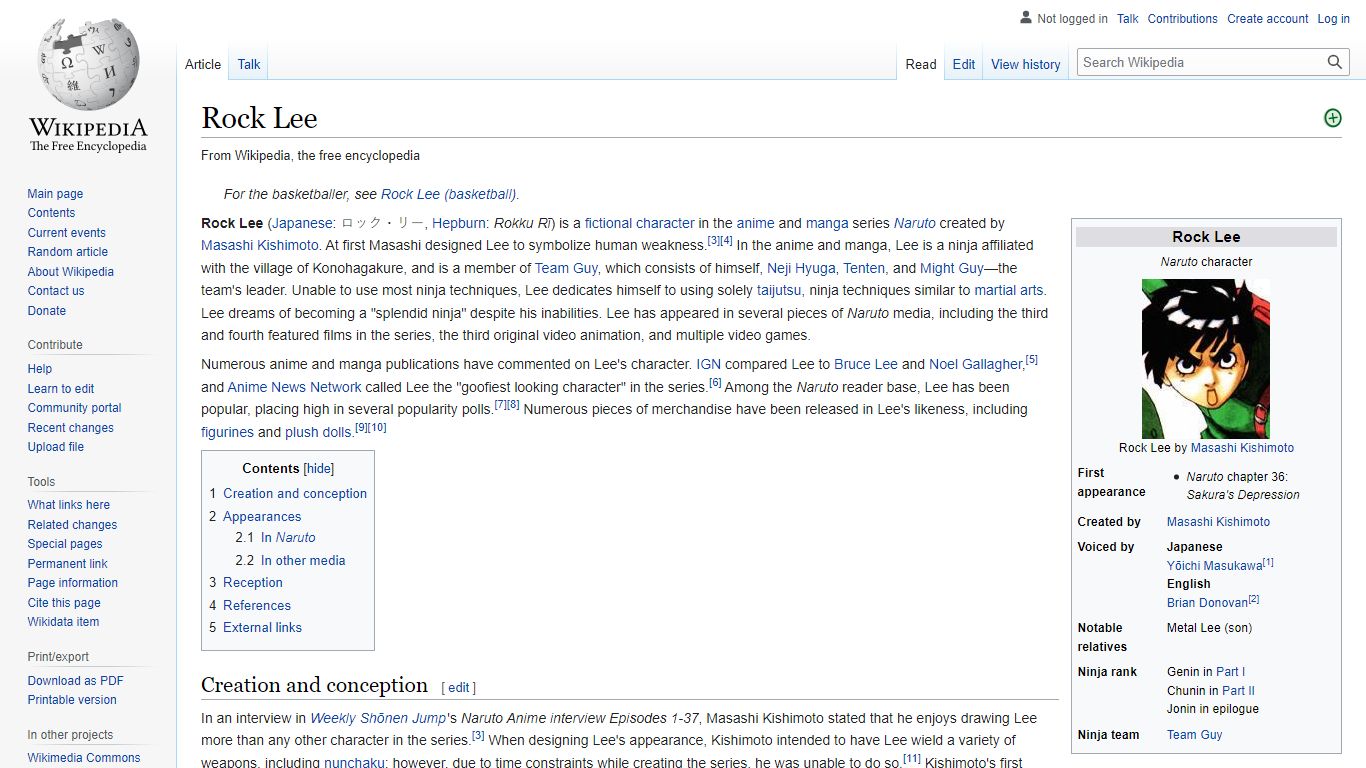Open Contents in sidebar

51,213
